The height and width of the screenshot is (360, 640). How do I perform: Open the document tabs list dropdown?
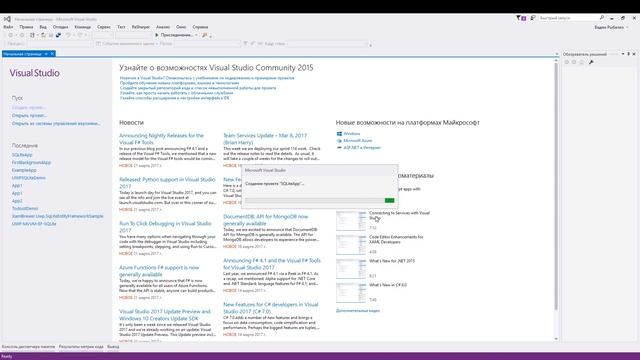(556, 54)
